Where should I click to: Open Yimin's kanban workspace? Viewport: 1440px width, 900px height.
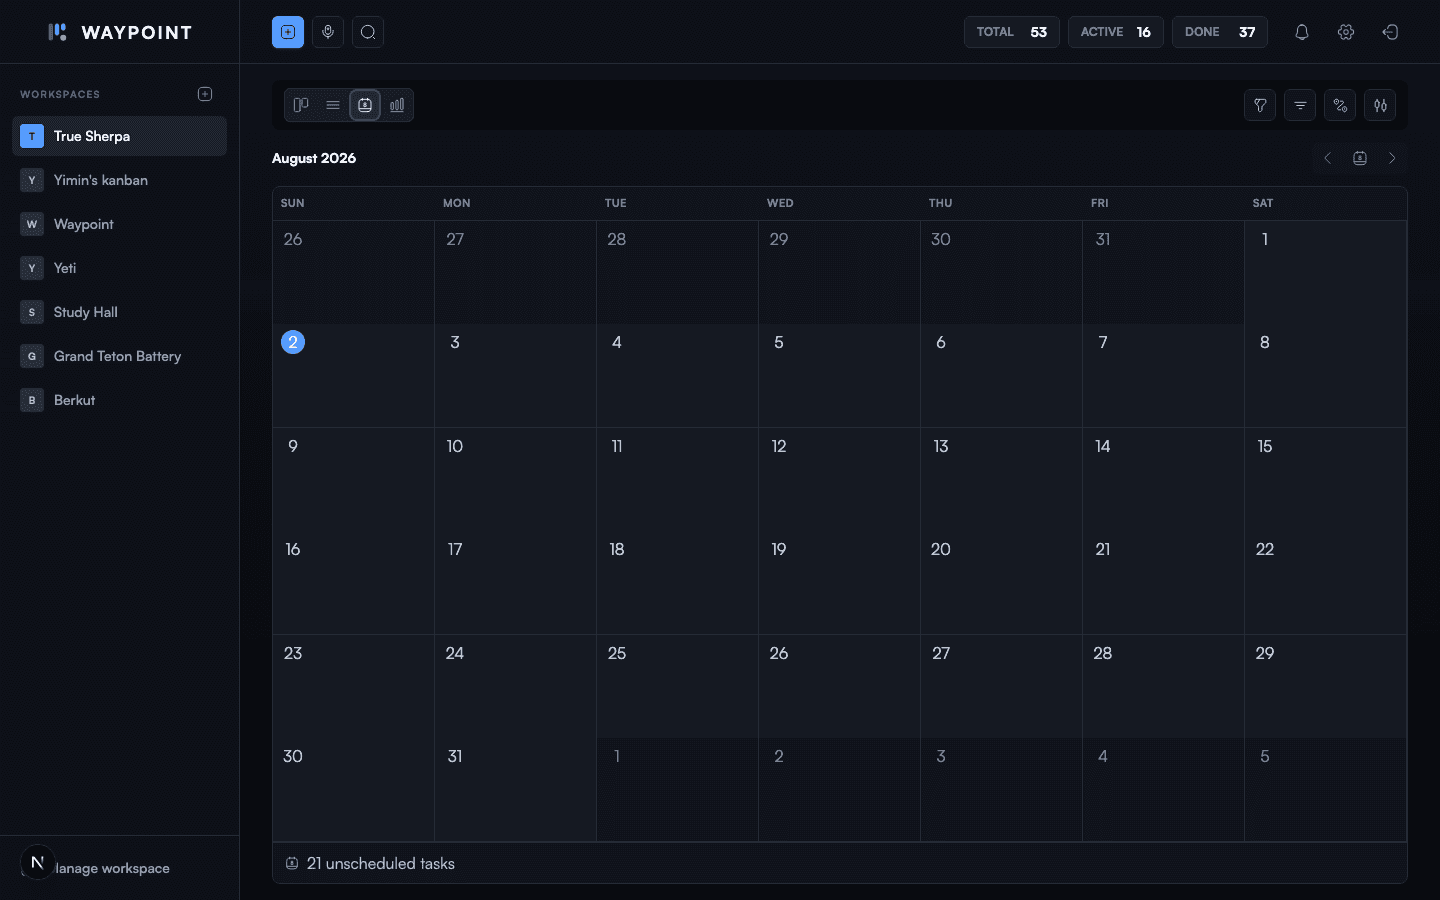click(119, 180)
